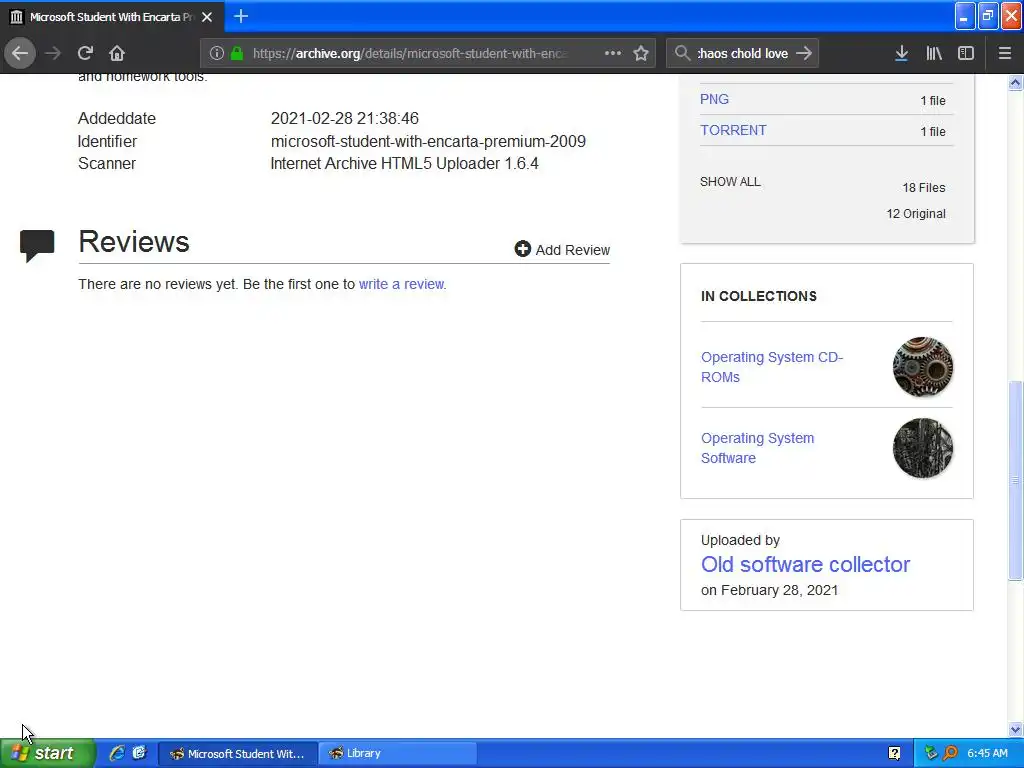Click the forward navigation arrow

pyautogui.click(x=53, y=53)
